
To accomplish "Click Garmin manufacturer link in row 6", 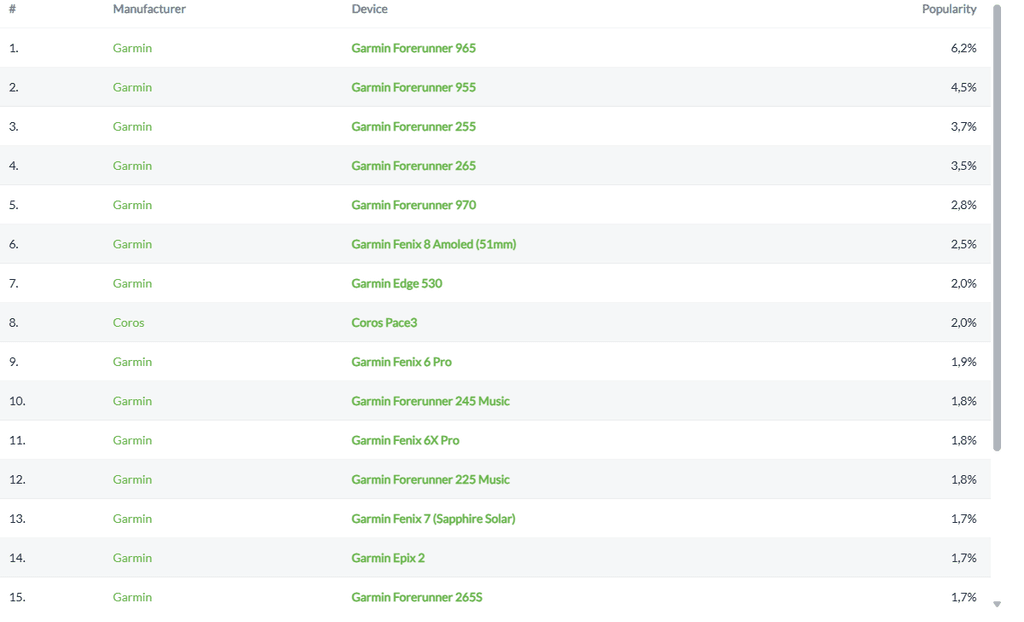I will tap(132, 244).
